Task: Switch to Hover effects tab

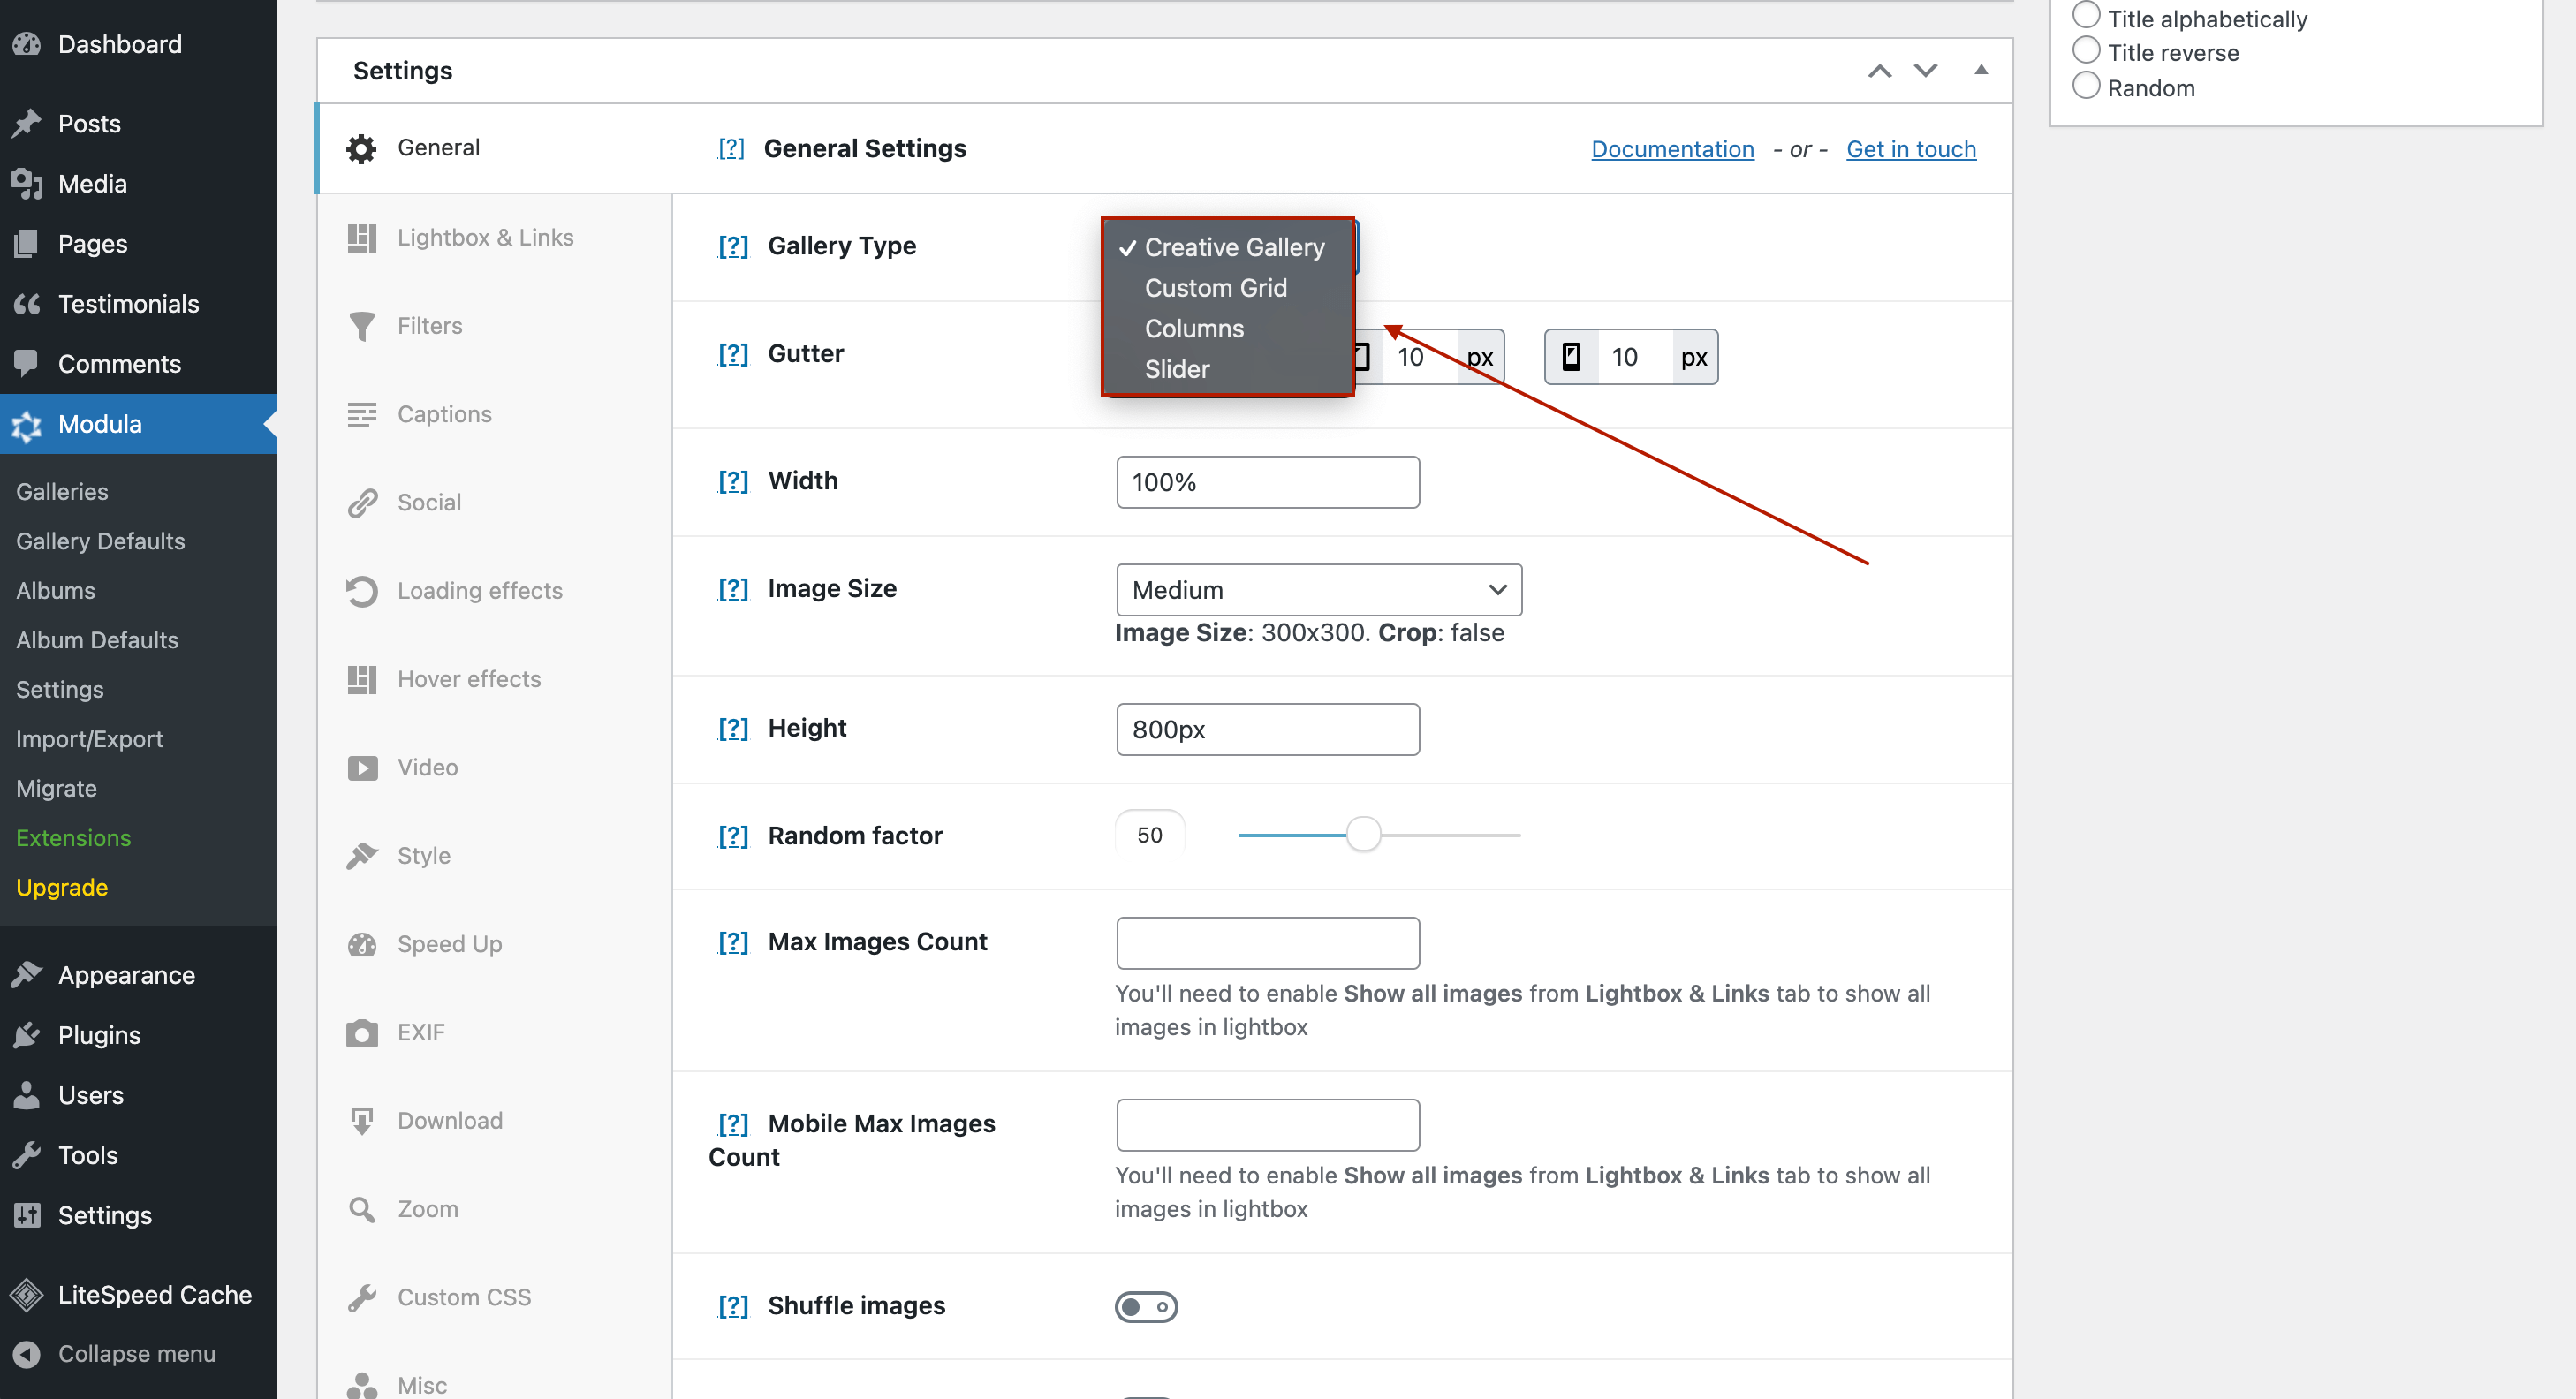Action: (x=494, y=680)
